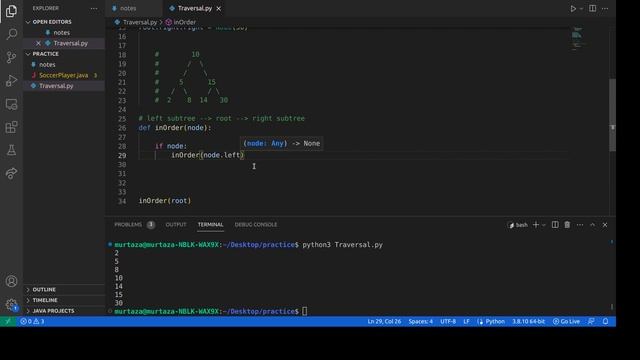Open the Explorer view icon
This screenshot has width=640, height=360.
point(11,11)
